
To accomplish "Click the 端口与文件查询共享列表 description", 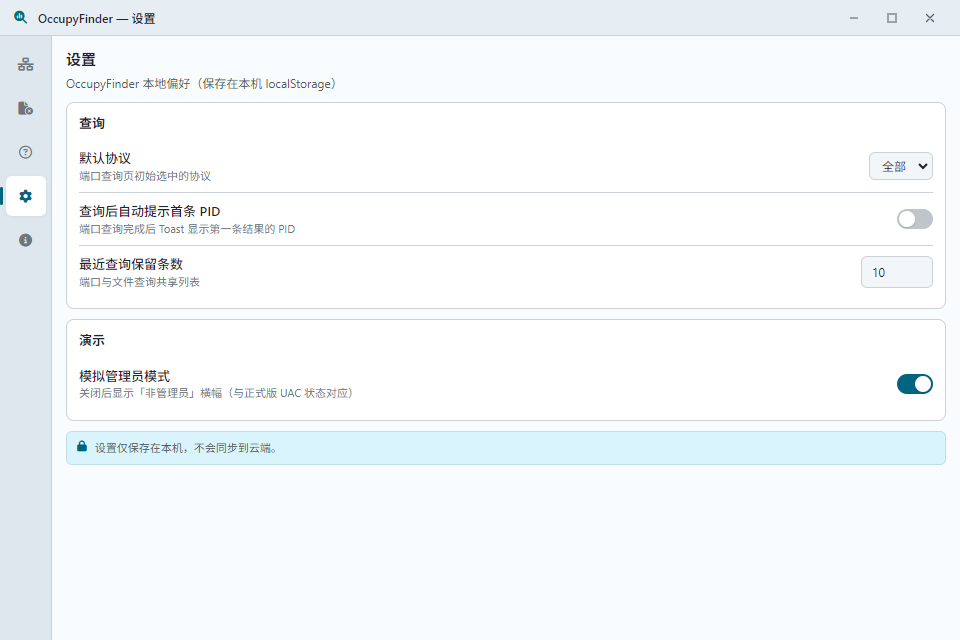I will (140, 282).
